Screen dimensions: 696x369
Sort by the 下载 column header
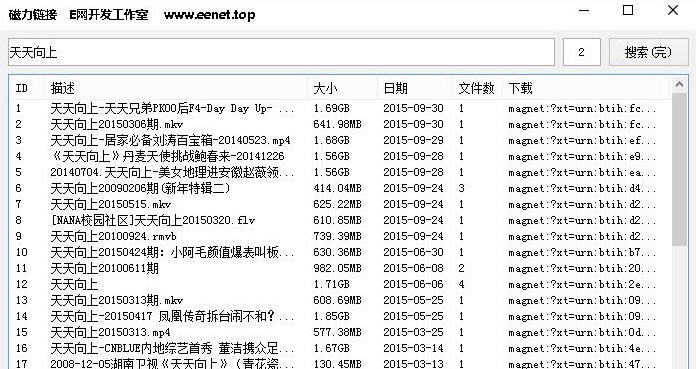point(586,88)
